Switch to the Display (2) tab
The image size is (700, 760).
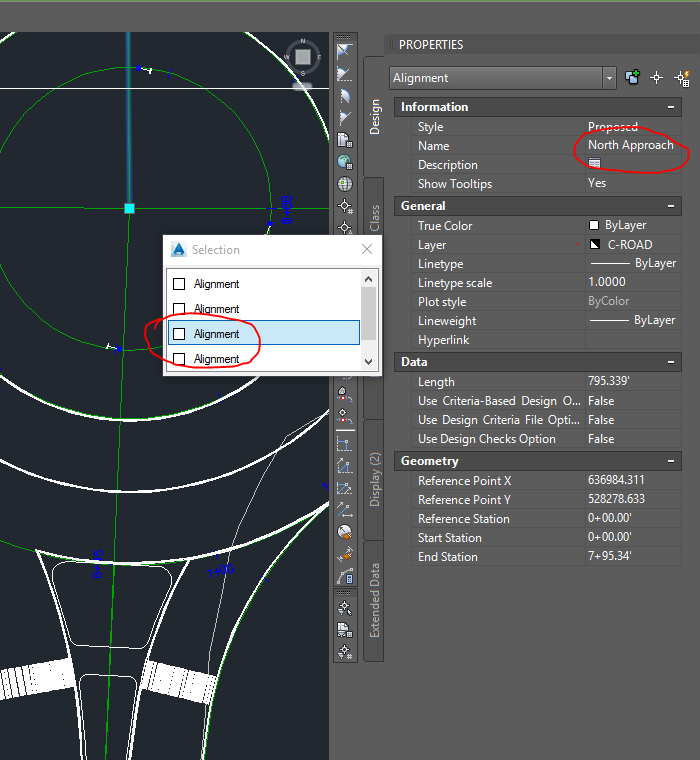(375, 479)
